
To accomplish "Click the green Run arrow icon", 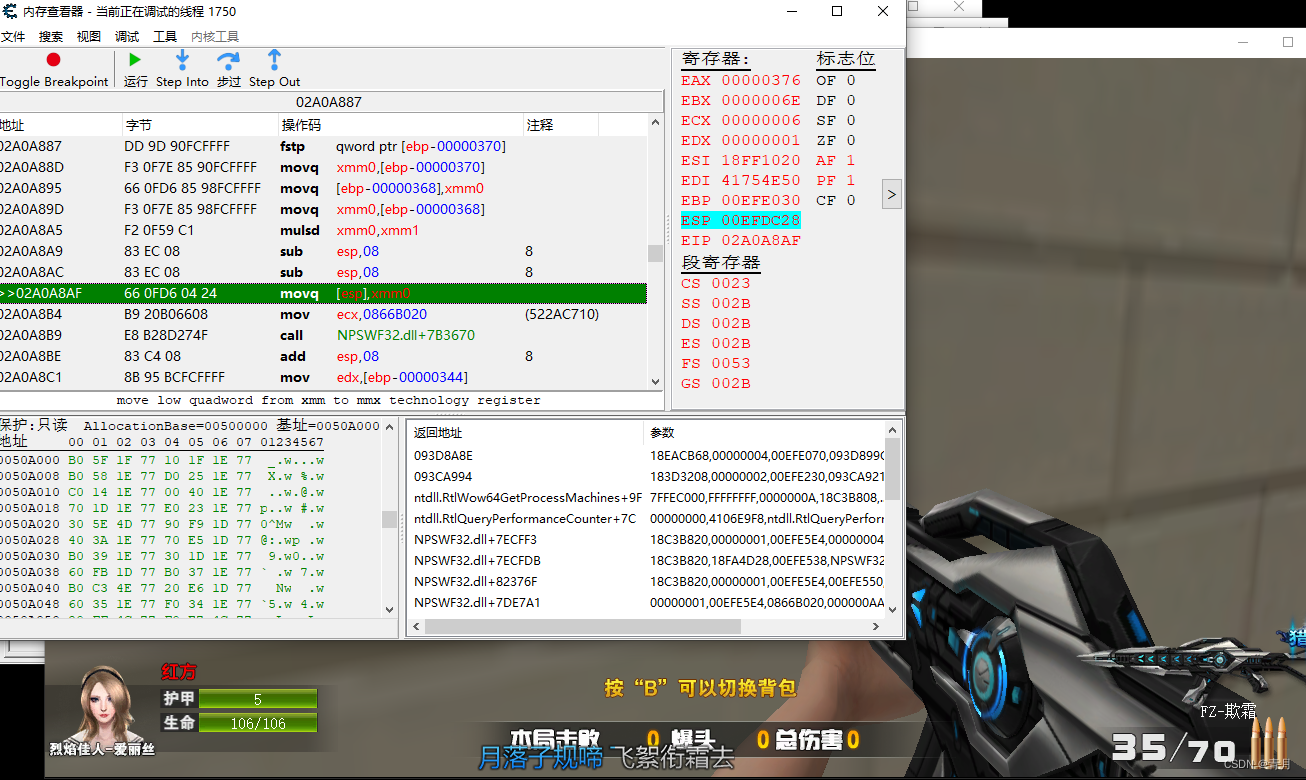I will click(x=135, y=61).
